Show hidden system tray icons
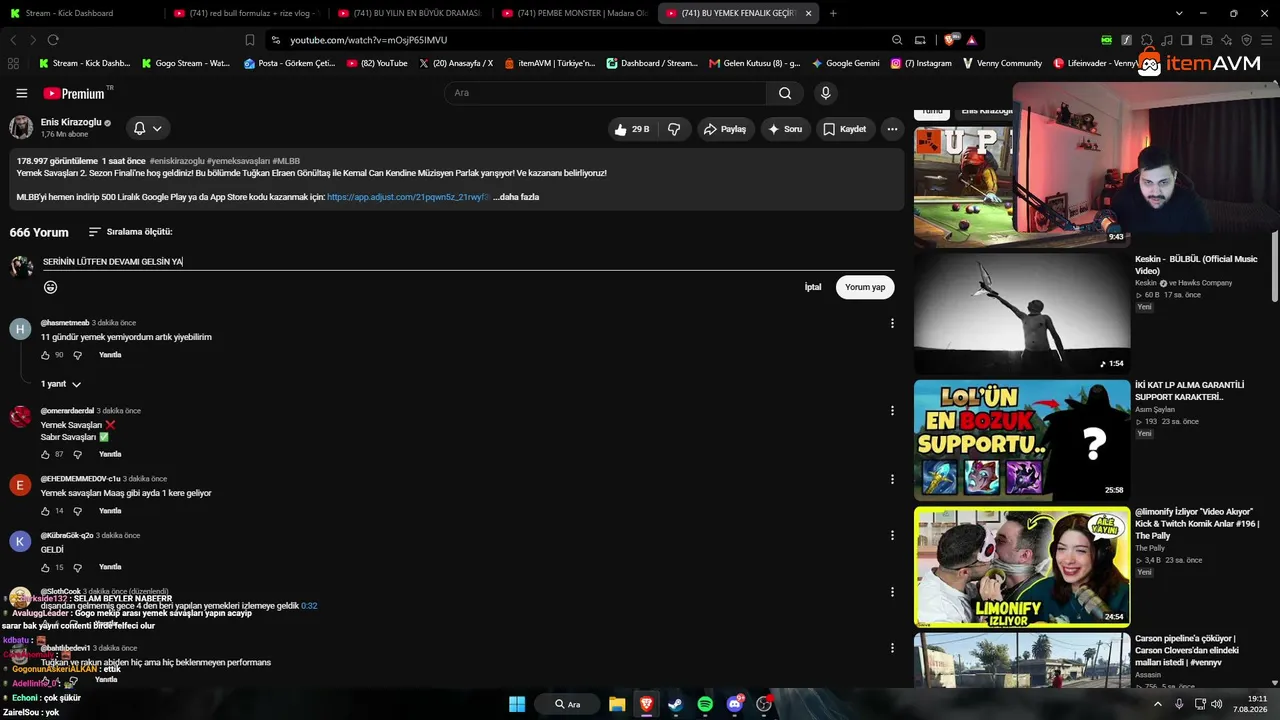This screenshot has height=720, width=1280. (x=1158, y=704)
